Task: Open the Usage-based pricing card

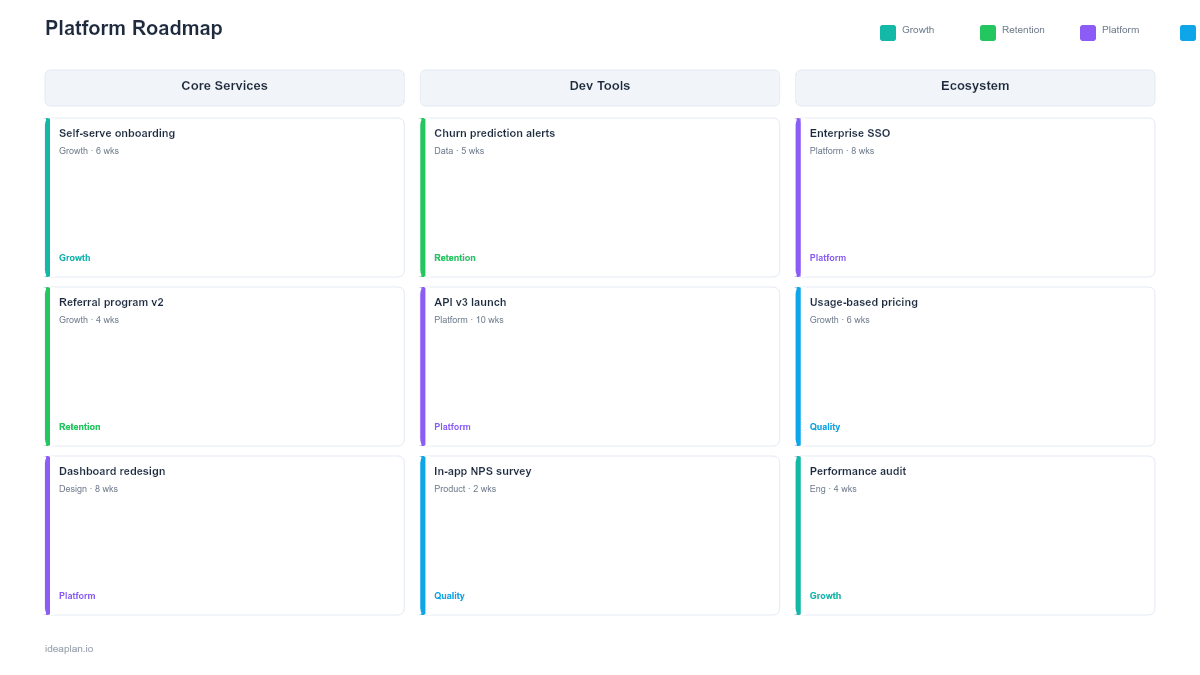Action: click(x=975, y=365)
